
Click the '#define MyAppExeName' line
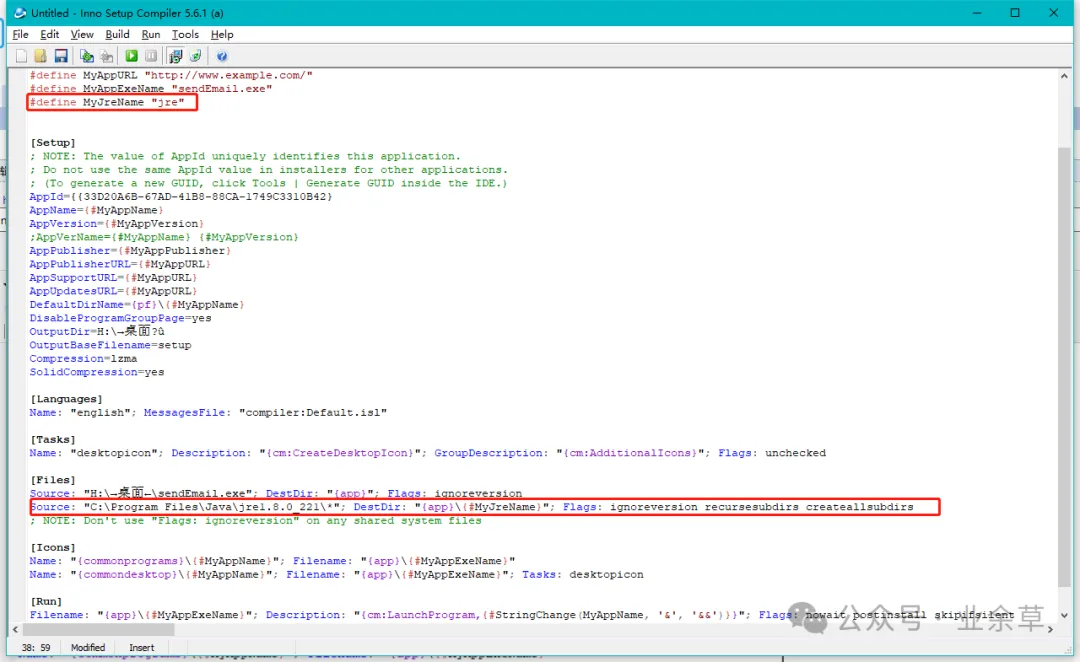tap(151, 89)
